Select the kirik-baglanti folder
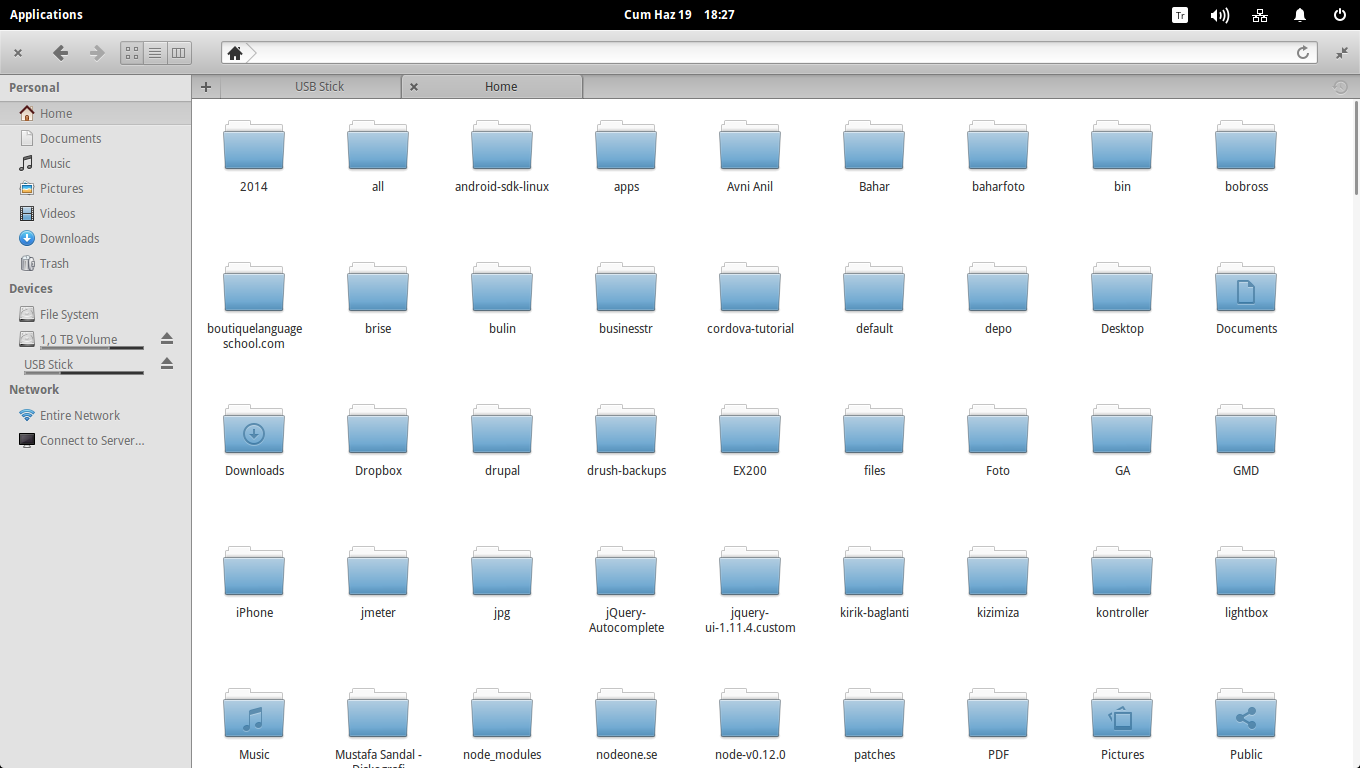The height and width of the screenshot is (768, 1360). click(874, 582)
